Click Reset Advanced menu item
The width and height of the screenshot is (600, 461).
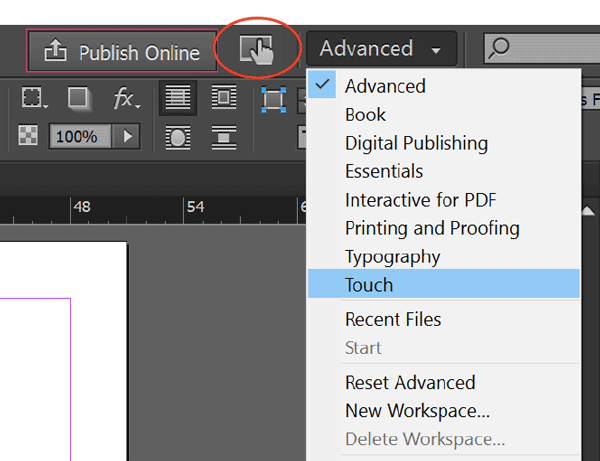tap(444, 382)
